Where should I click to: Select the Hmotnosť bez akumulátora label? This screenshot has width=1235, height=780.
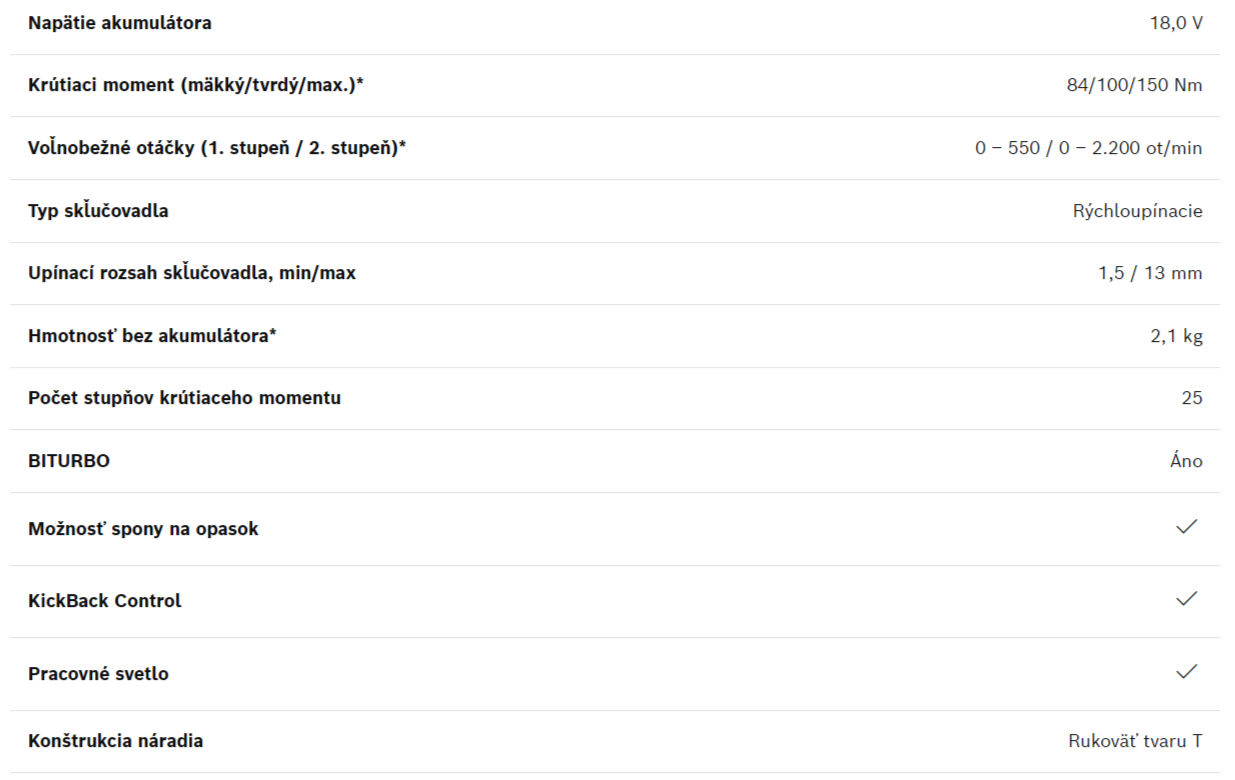[152, 336]
